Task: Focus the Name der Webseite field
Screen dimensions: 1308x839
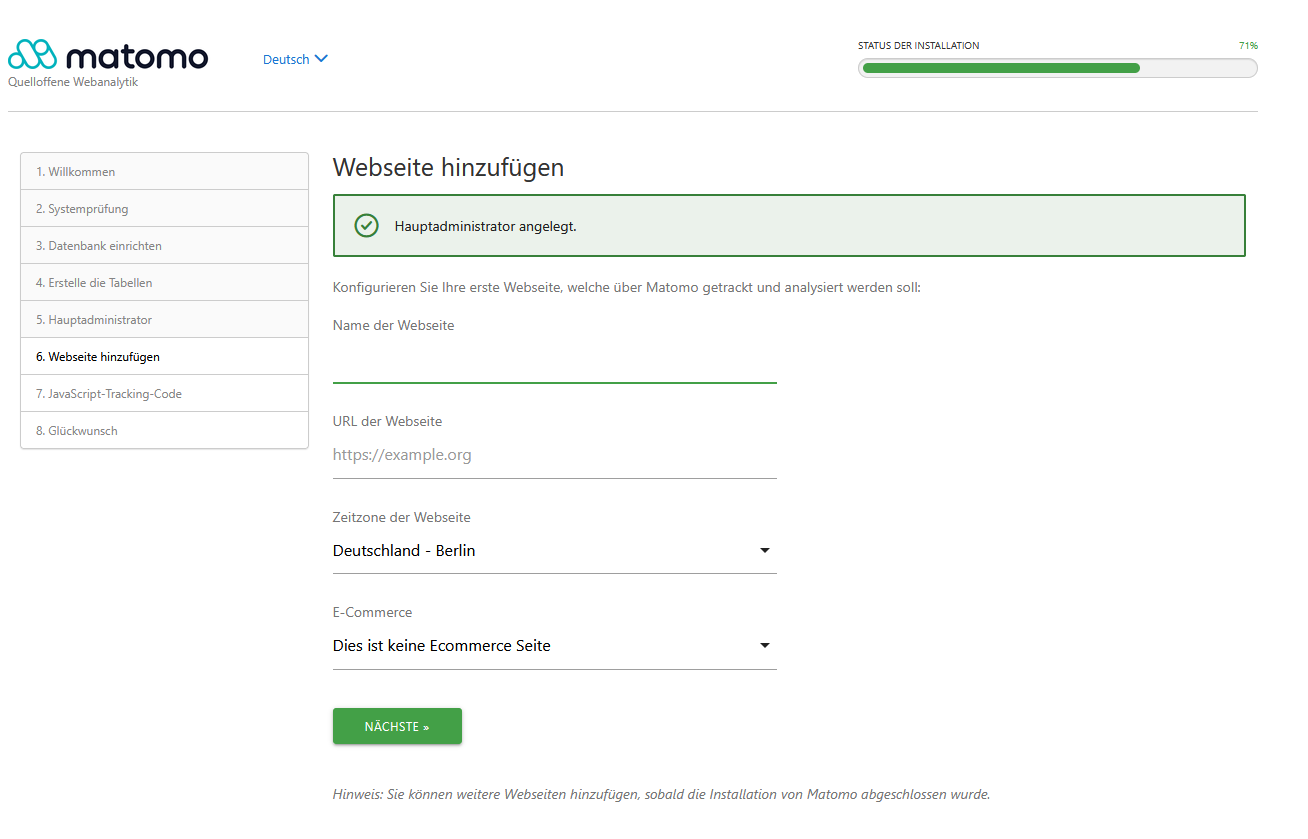Action: coord(554,363)
